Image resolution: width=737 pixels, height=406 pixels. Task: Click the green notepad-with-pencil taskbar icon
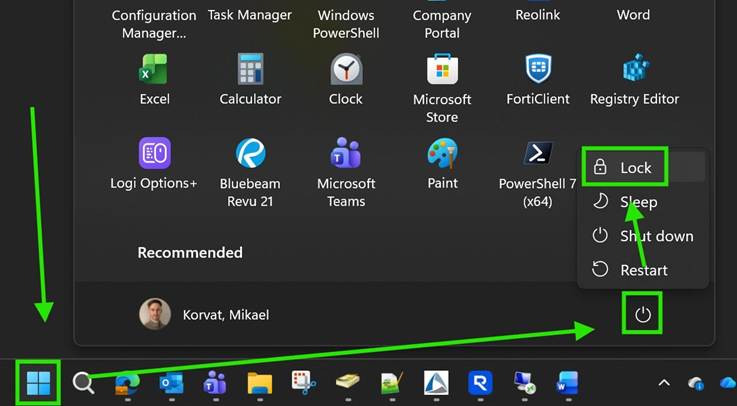392,383
